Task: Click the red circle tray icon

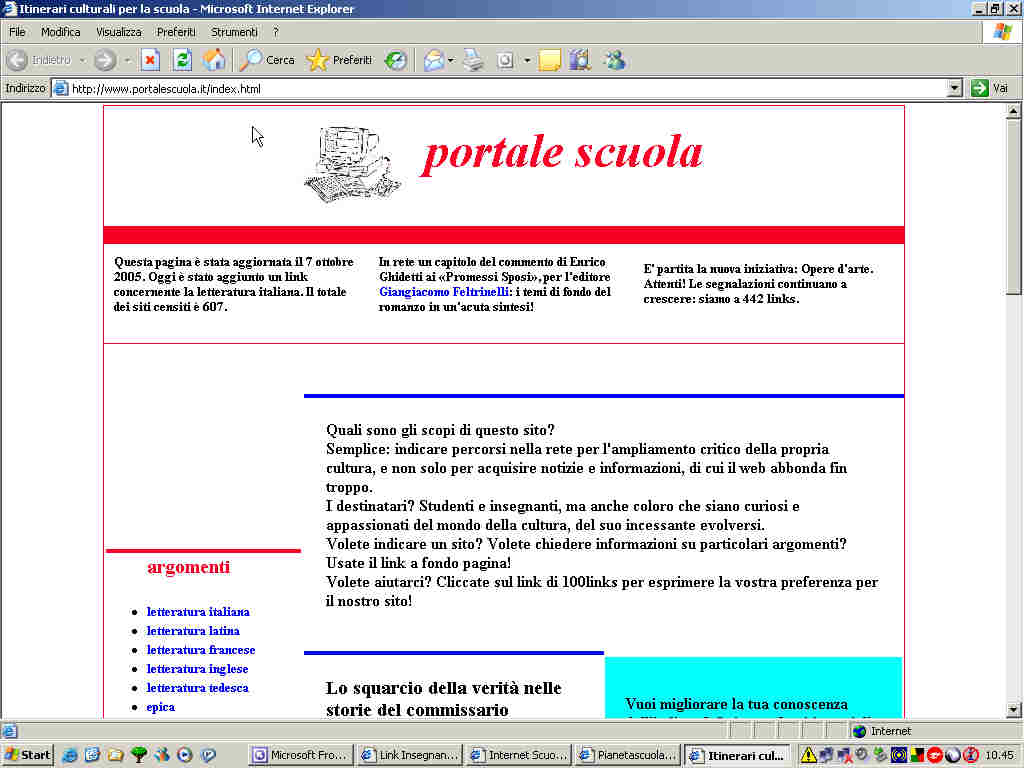Action: (x=935, y=755)
